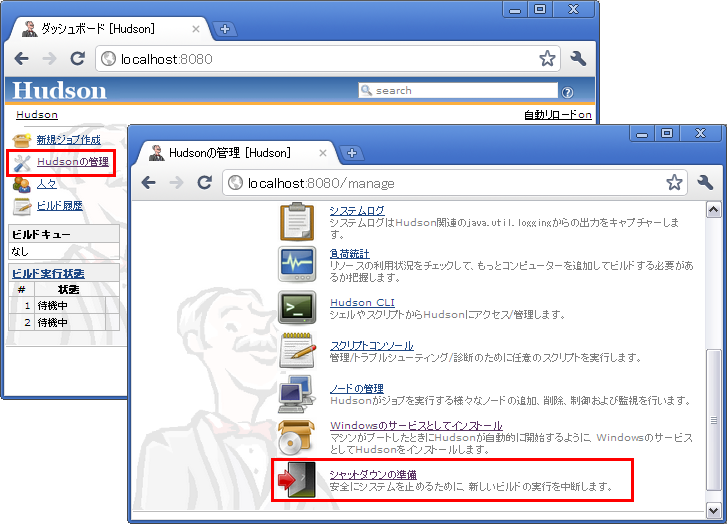Open the ビルド履歴 link
Viewport: 727px width, 524px height.
point(59,205)
